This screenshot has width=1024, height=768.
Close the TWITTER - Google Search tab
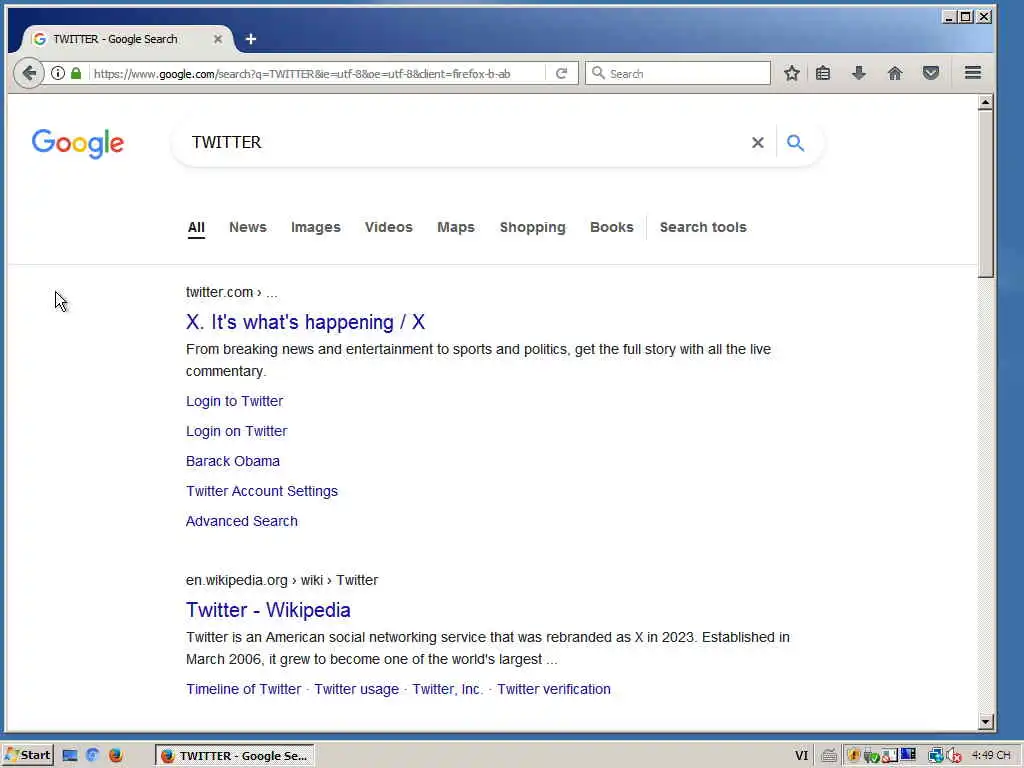218,39
